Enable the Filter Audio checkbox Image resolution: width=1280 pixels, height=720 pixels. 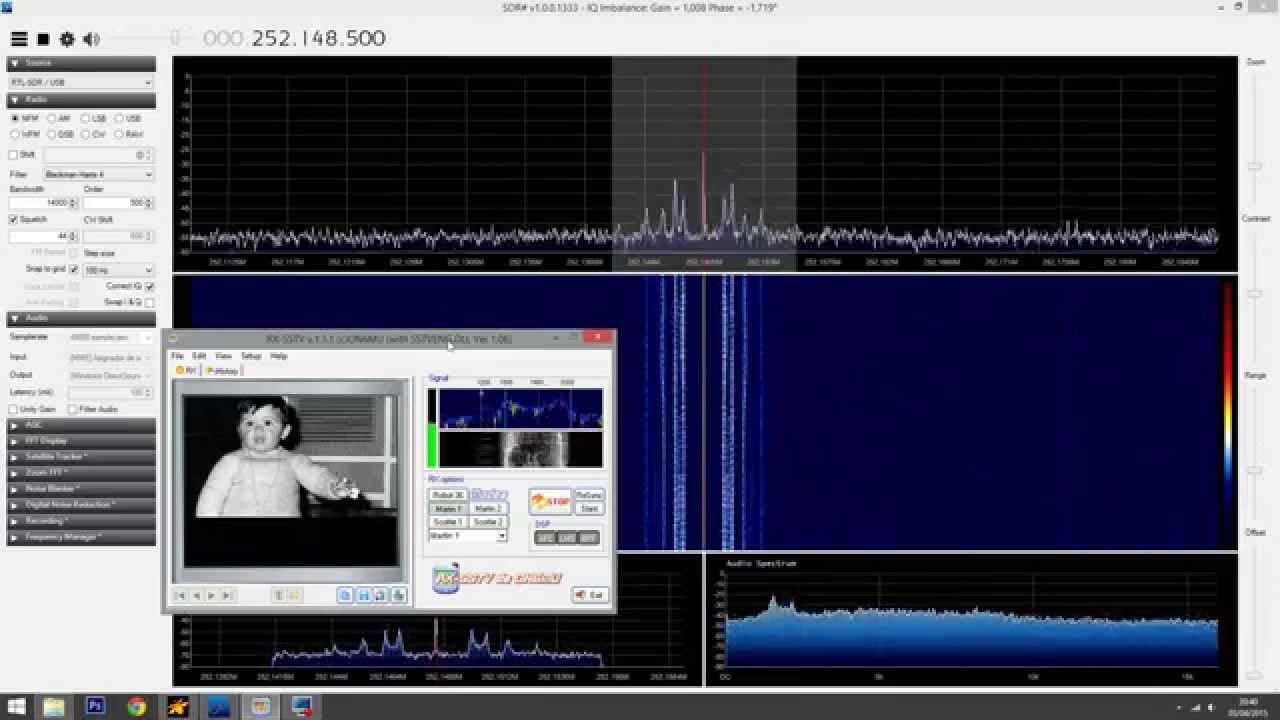pos(73,409)
